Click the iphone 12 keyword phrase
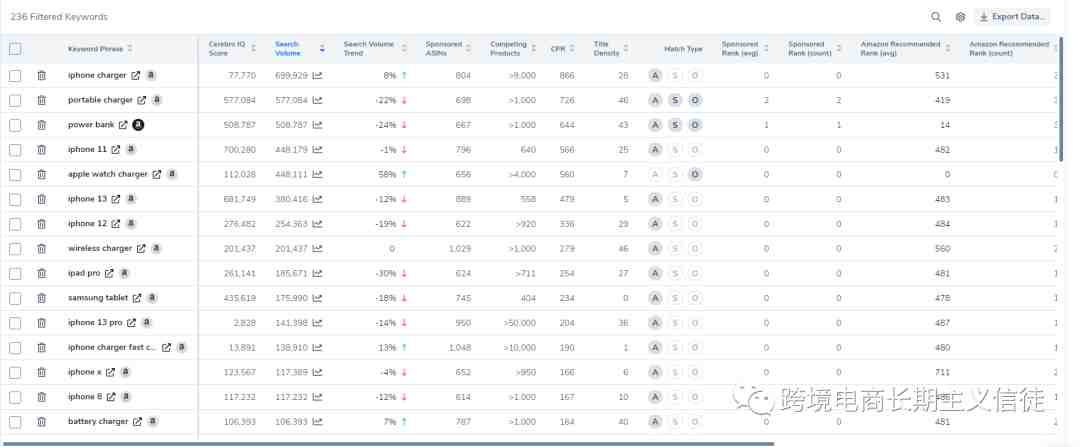This screenshot has height=447, width=1080. coord(87,224)
